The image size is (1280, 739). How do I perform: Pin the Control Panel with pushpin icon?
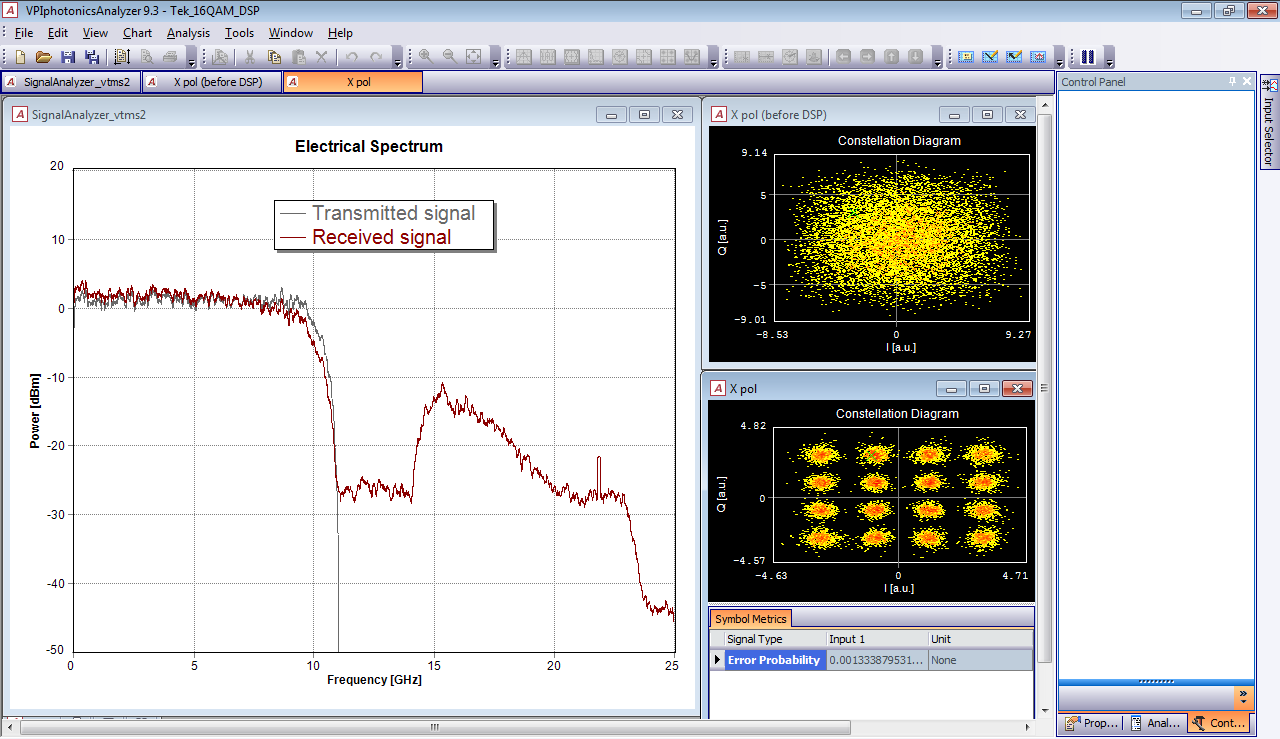[1232, 81]
